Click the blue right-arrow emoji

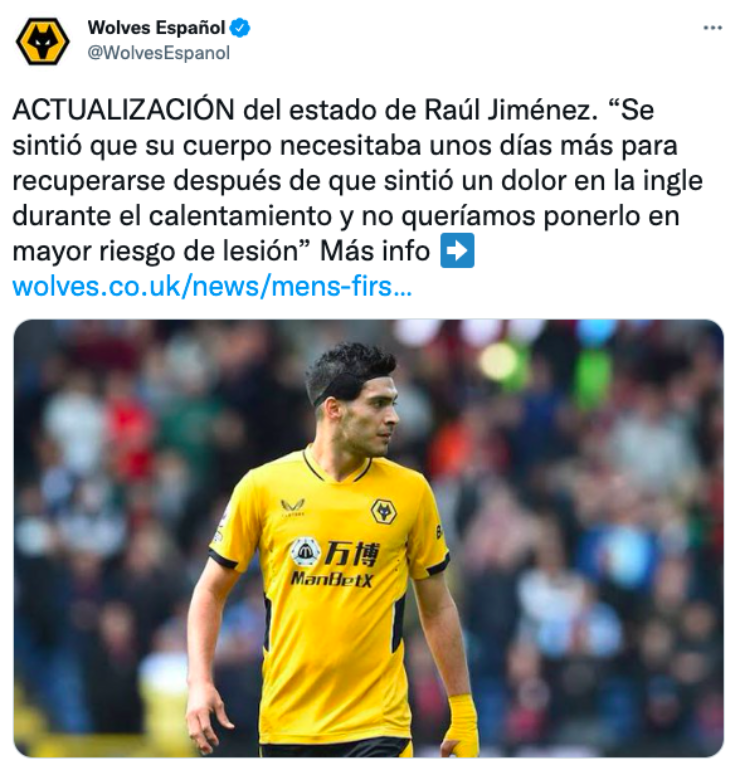(457, 250)
